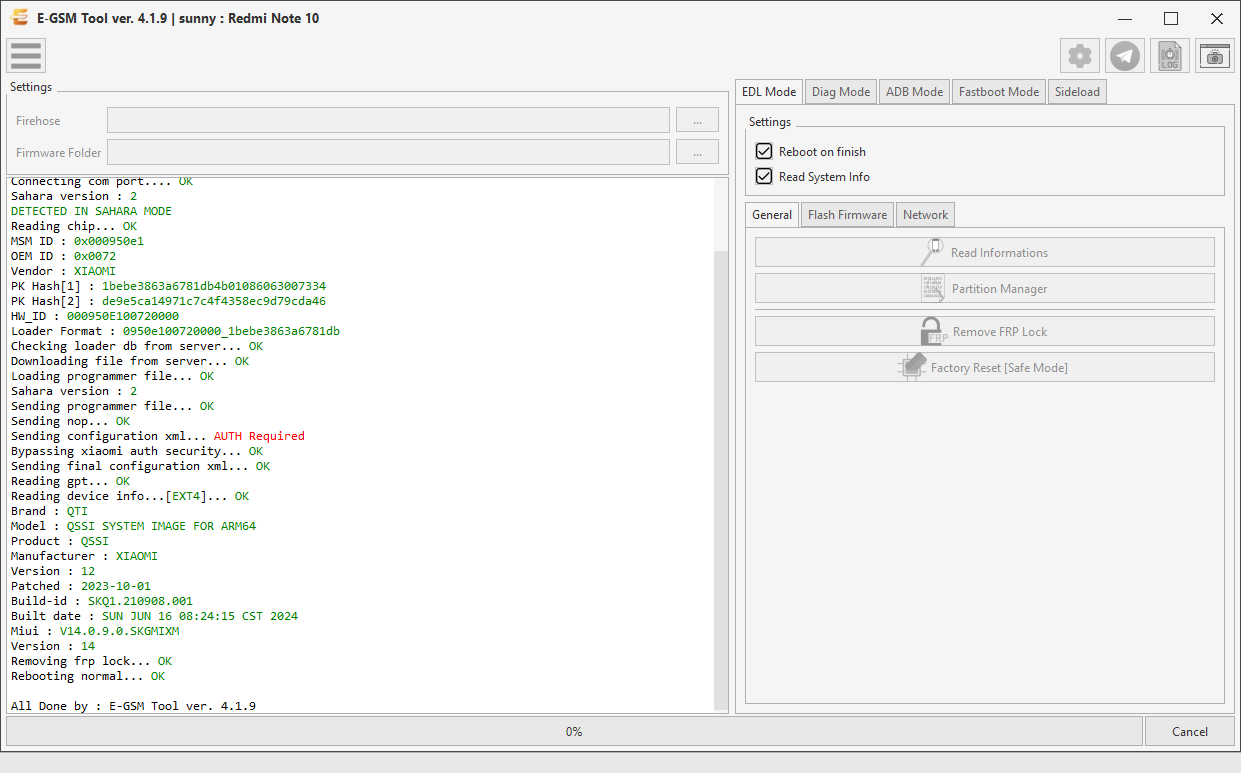Viewport: 1241px width, 773px height.
Task: Switch to Fastboot Mode tab
Action: tap(999, 91)
